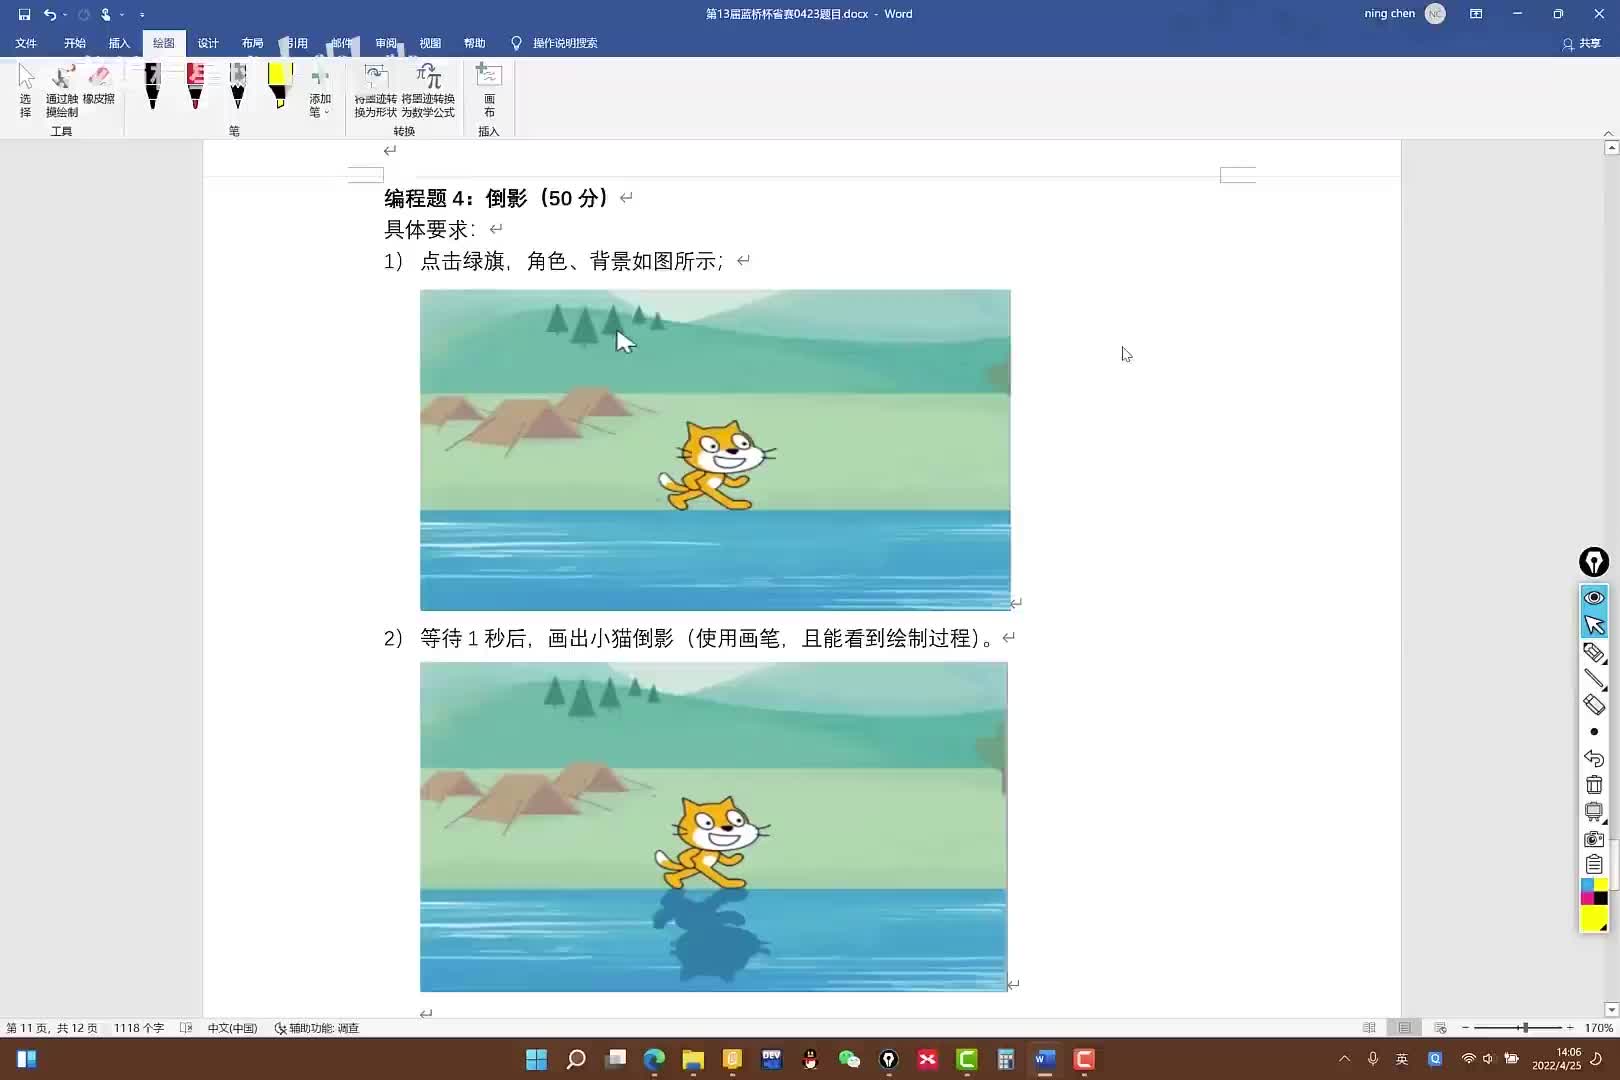Click the zoom out minus button
Screen dimensions: 1620x1080
(1465, 1028)
